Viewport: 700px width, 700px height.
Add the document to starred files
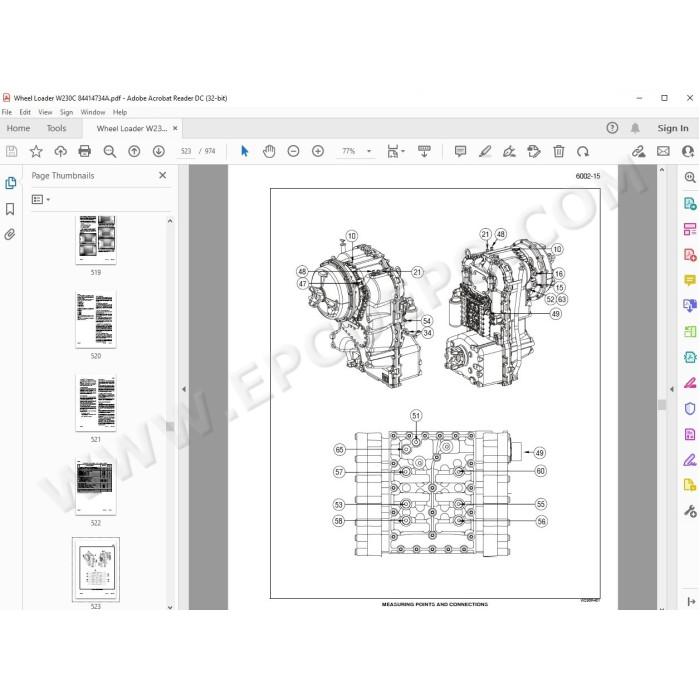click(36, 151)
